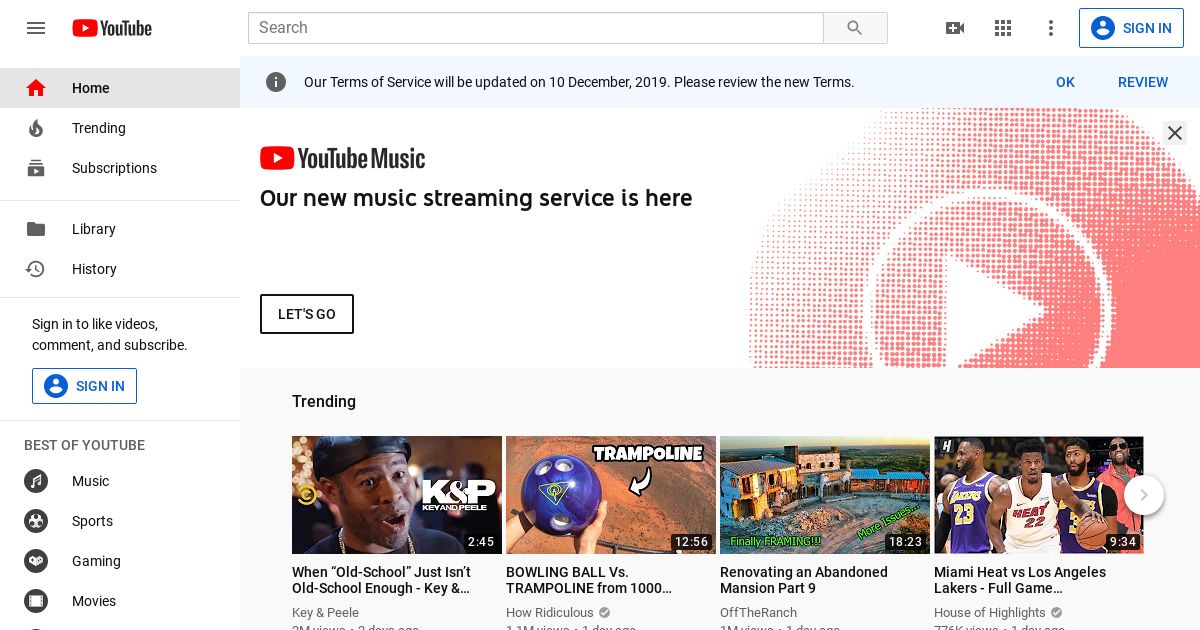Open Library from sidebar
Viewport: 1200px width, 630px height.
tap(120, 229)
